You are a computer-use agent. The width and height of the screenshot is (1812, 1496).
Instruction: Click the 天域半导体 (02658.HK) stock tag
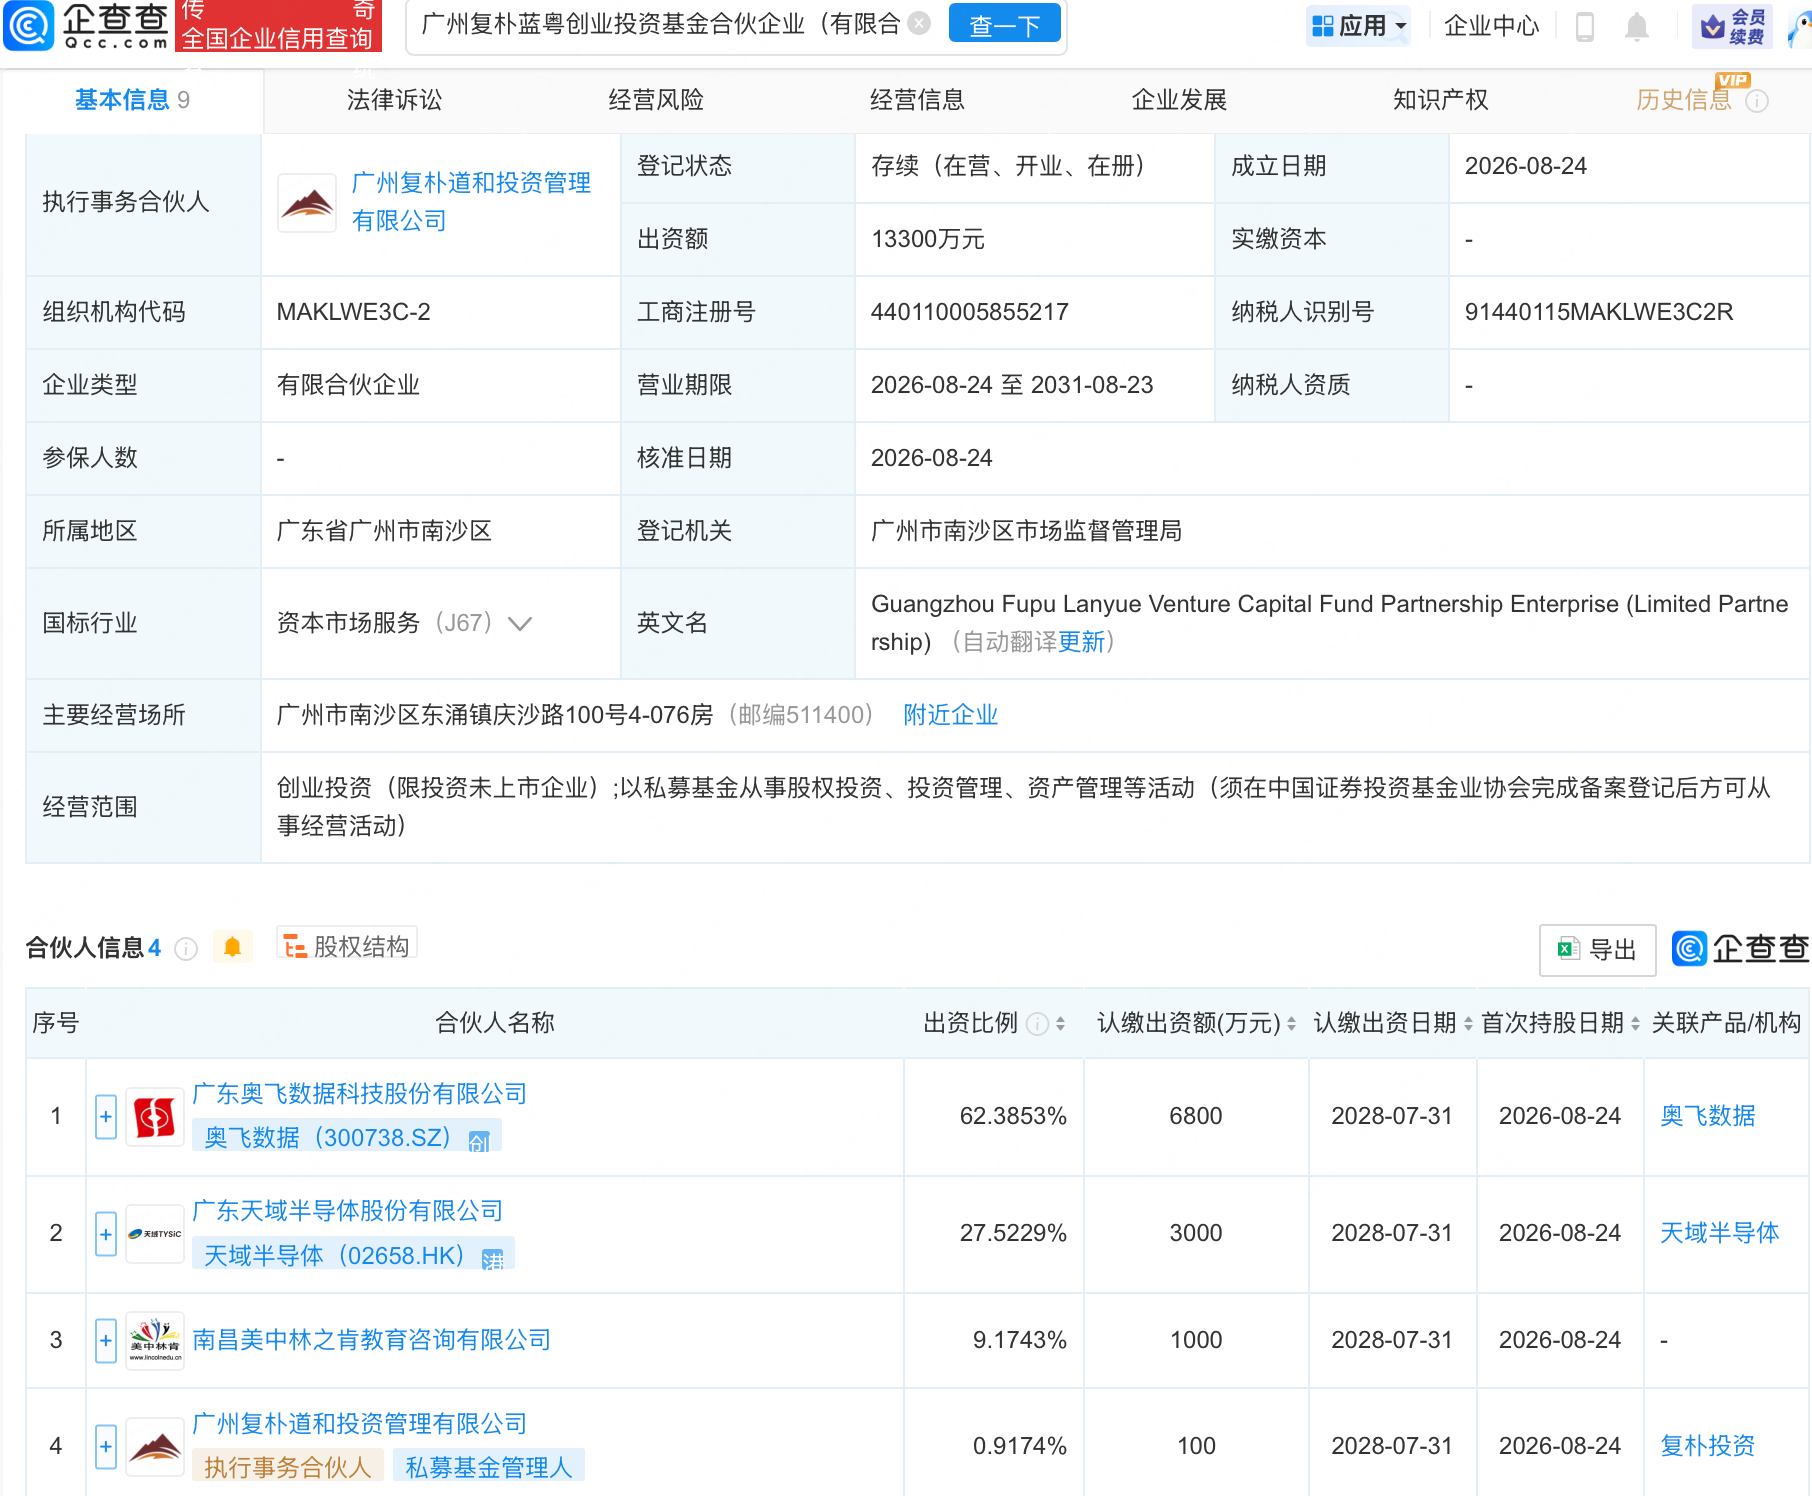[353, 1256]
